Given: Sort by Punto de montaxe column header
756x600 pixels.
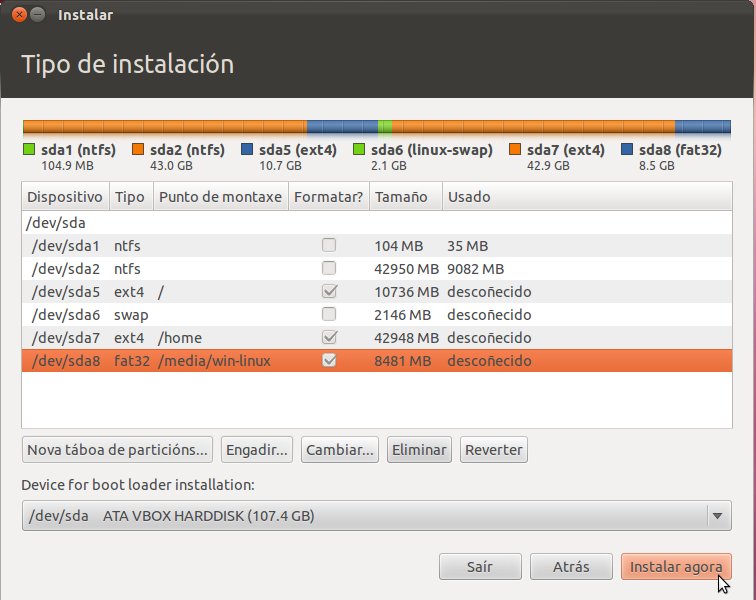Looking at the screenshot, I should (221, 196).
